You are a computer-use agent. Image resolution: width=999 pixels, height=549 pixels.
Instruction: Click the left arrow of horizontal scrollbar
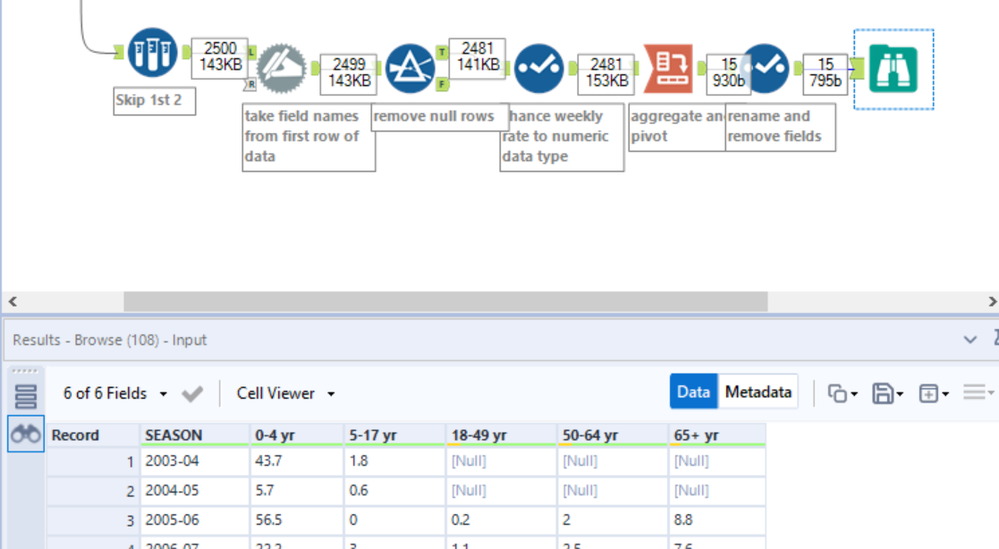(x=13, y=301)
